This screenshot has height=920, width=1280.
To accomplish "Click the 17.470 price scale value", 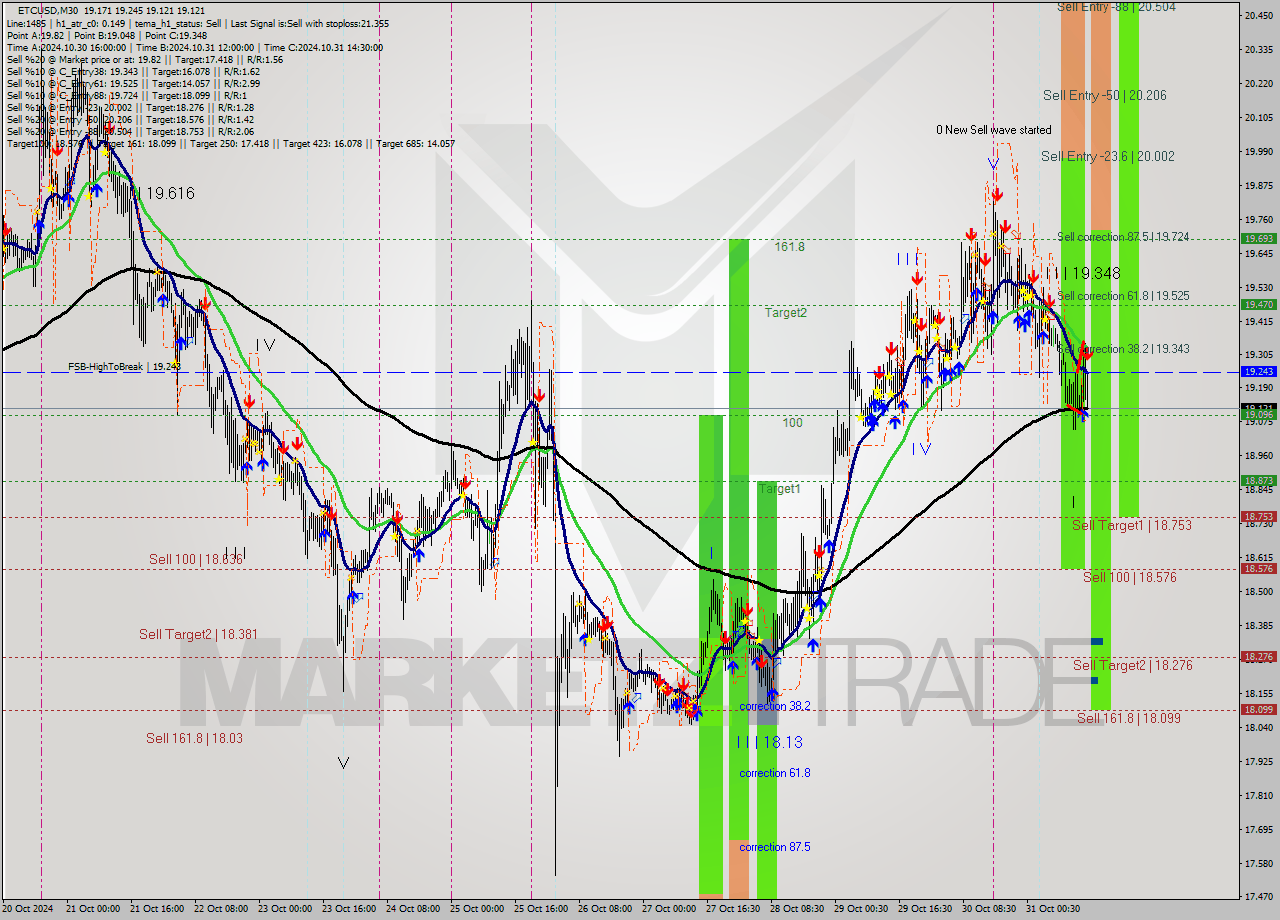I will pyautogui.click(x=1258, y=897).
